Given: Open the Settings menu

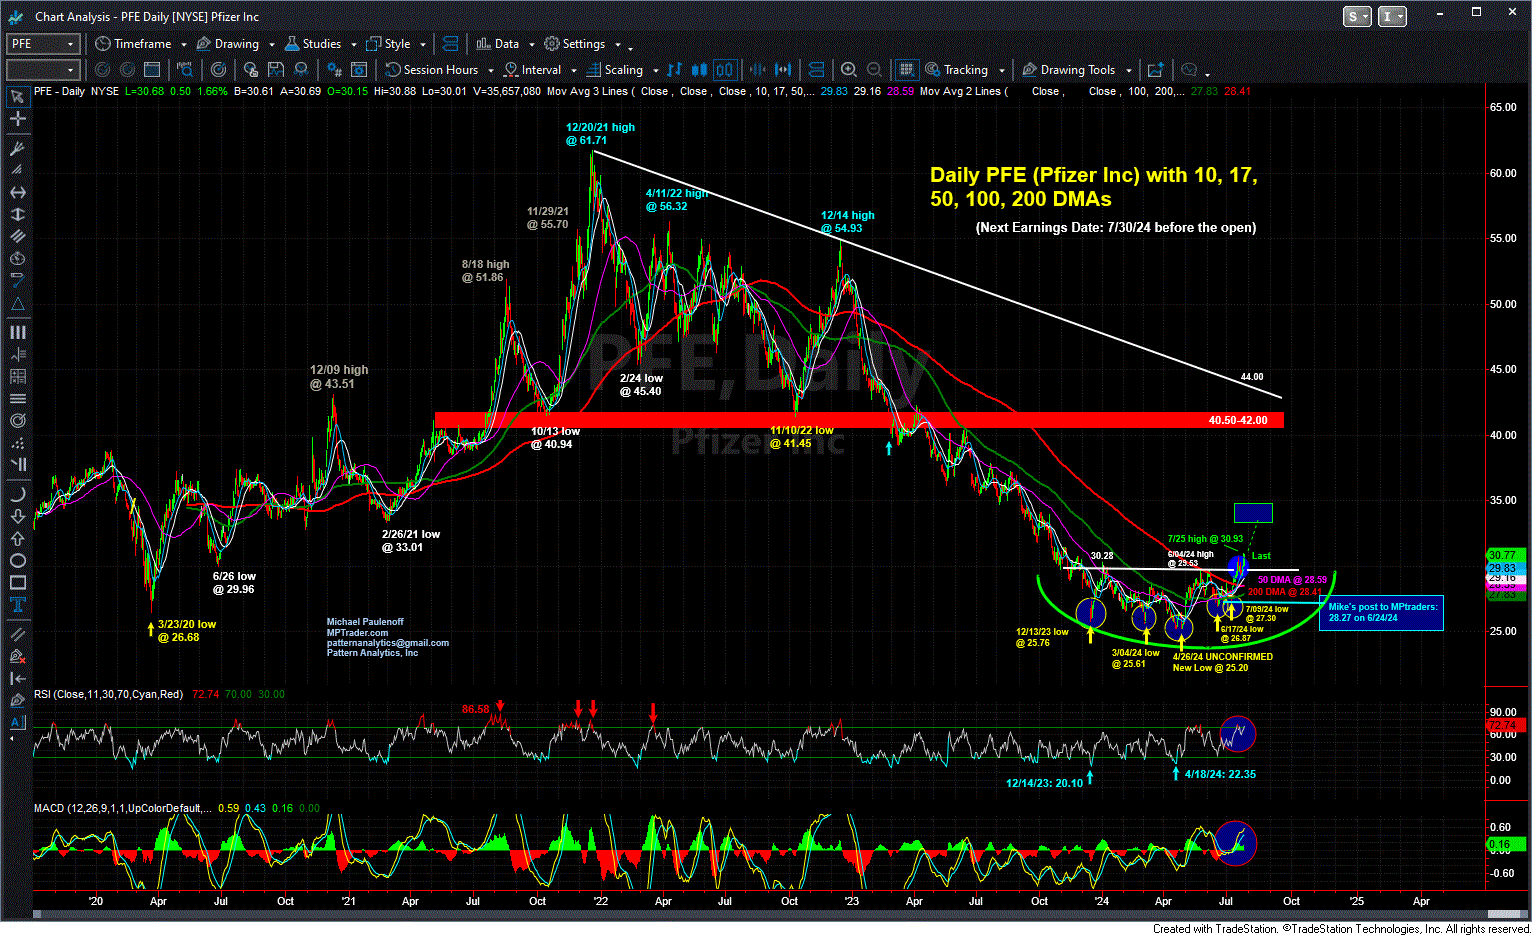Looking at the screenshot, I should tap(575, 44).
